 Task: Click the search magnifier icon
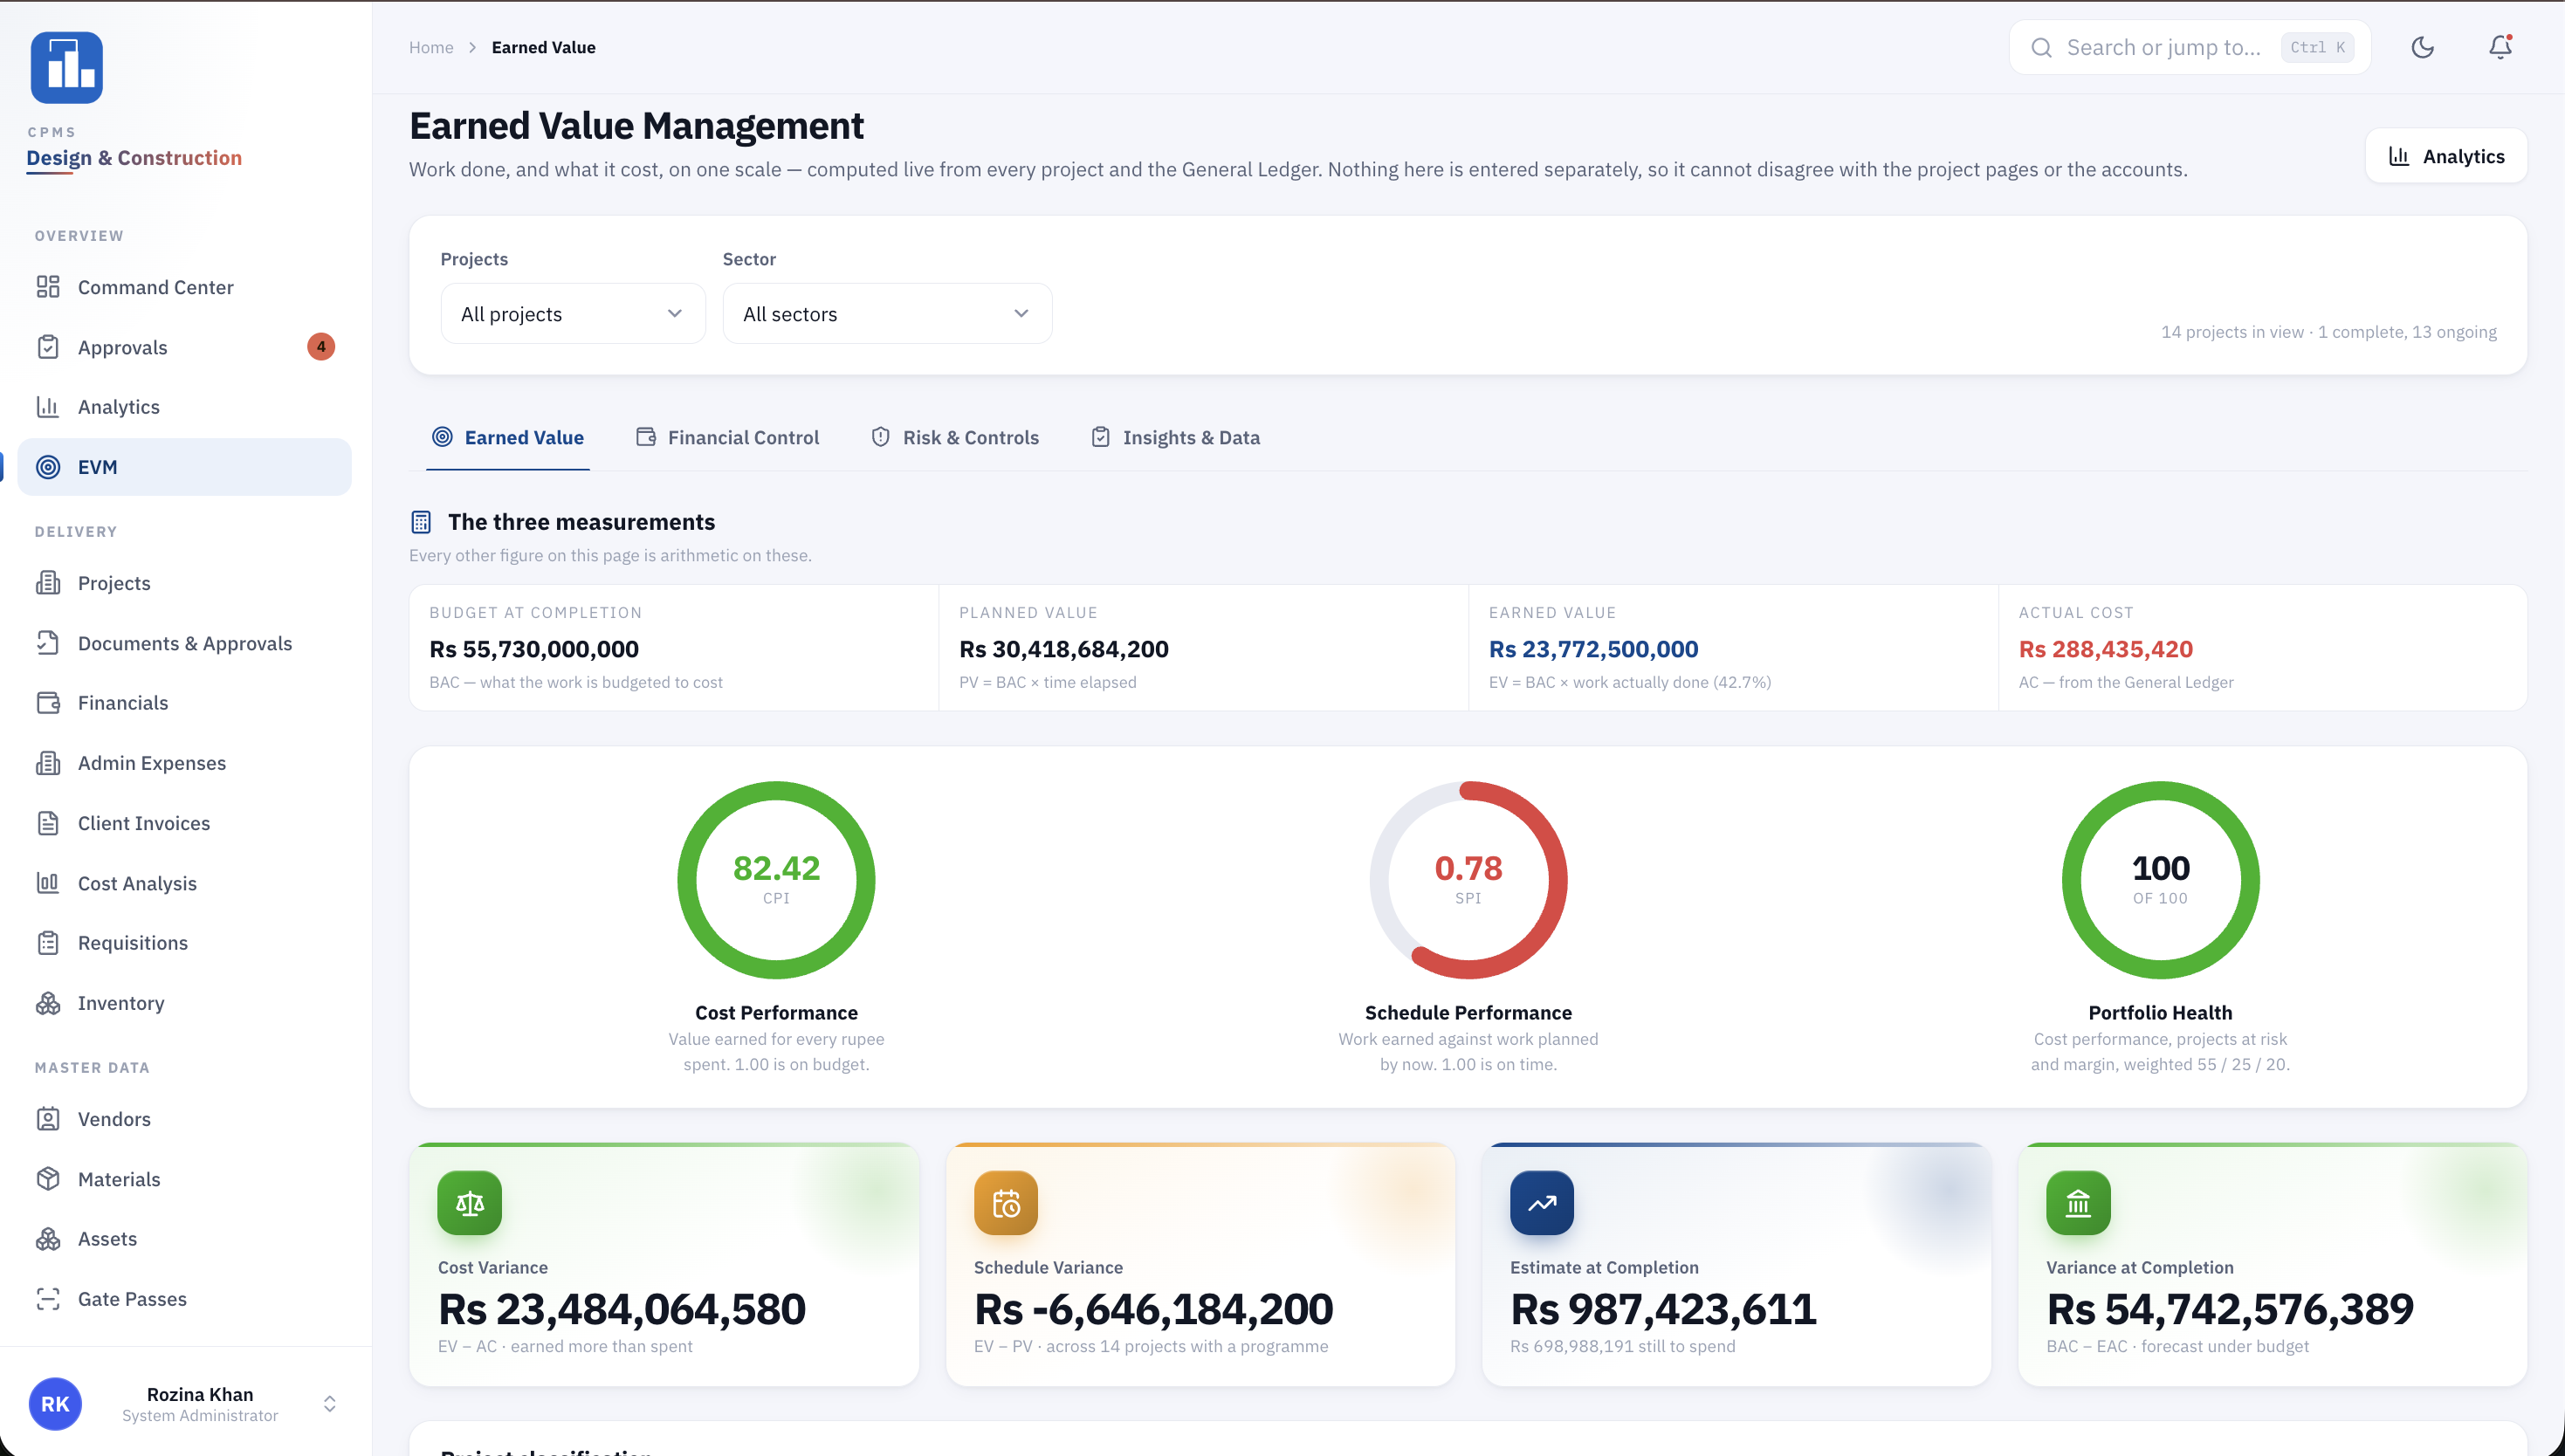pyautogui.click(x=2041, y=47)
